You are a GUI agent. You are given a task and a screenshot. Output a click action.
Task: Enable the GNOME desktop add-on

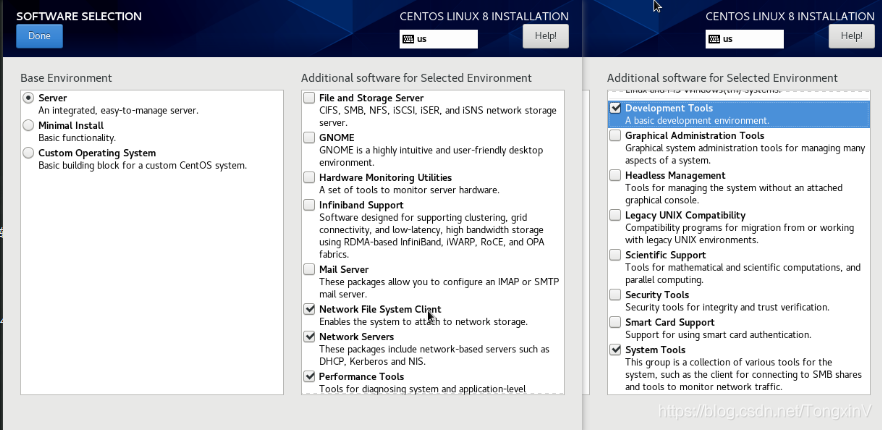309,137
